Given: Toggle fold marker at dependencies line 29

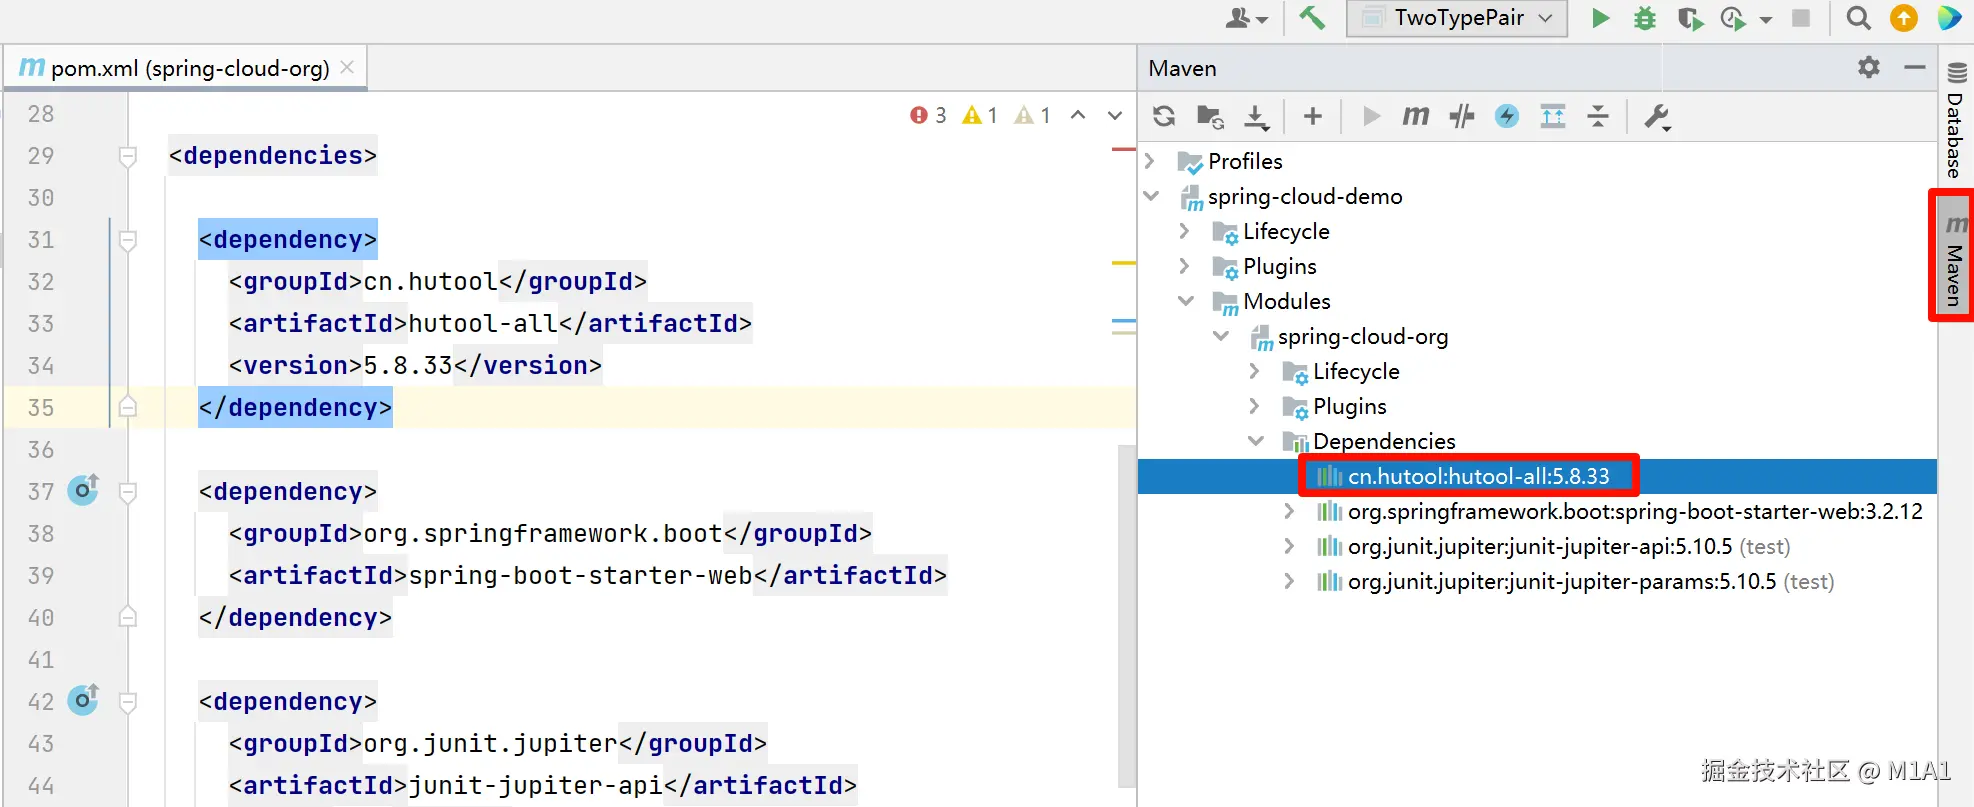Looking at the screenshot, I should coord(128,156).
